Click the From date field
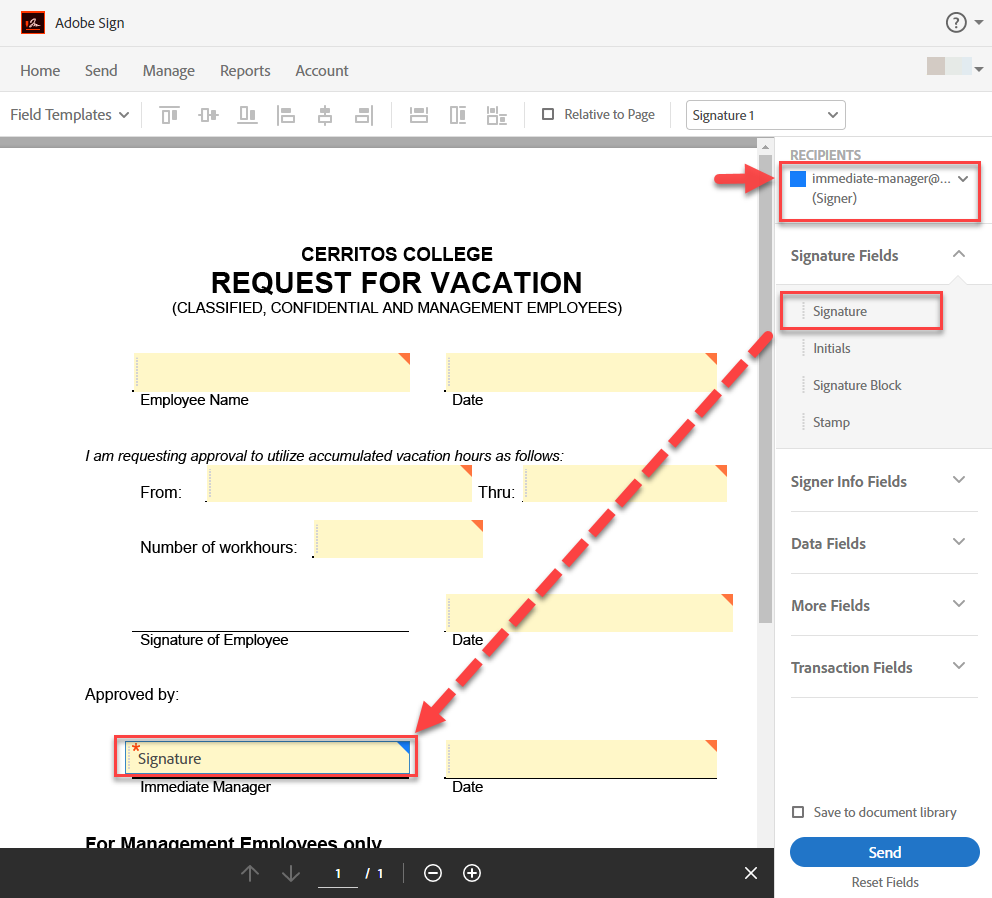Image resolution: width=992 pixels, height=898 pixels. (339, 483)
